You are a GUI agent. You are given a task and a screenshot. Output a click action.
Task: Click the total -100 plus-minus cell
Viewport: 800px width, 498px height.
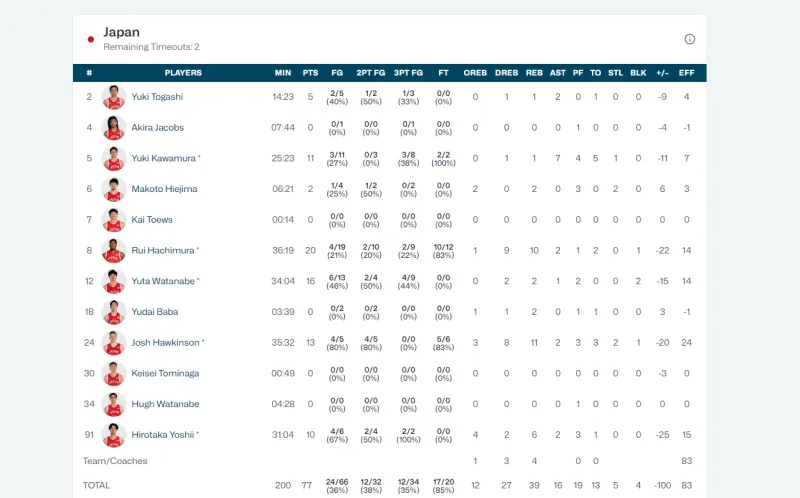[662, 485]
